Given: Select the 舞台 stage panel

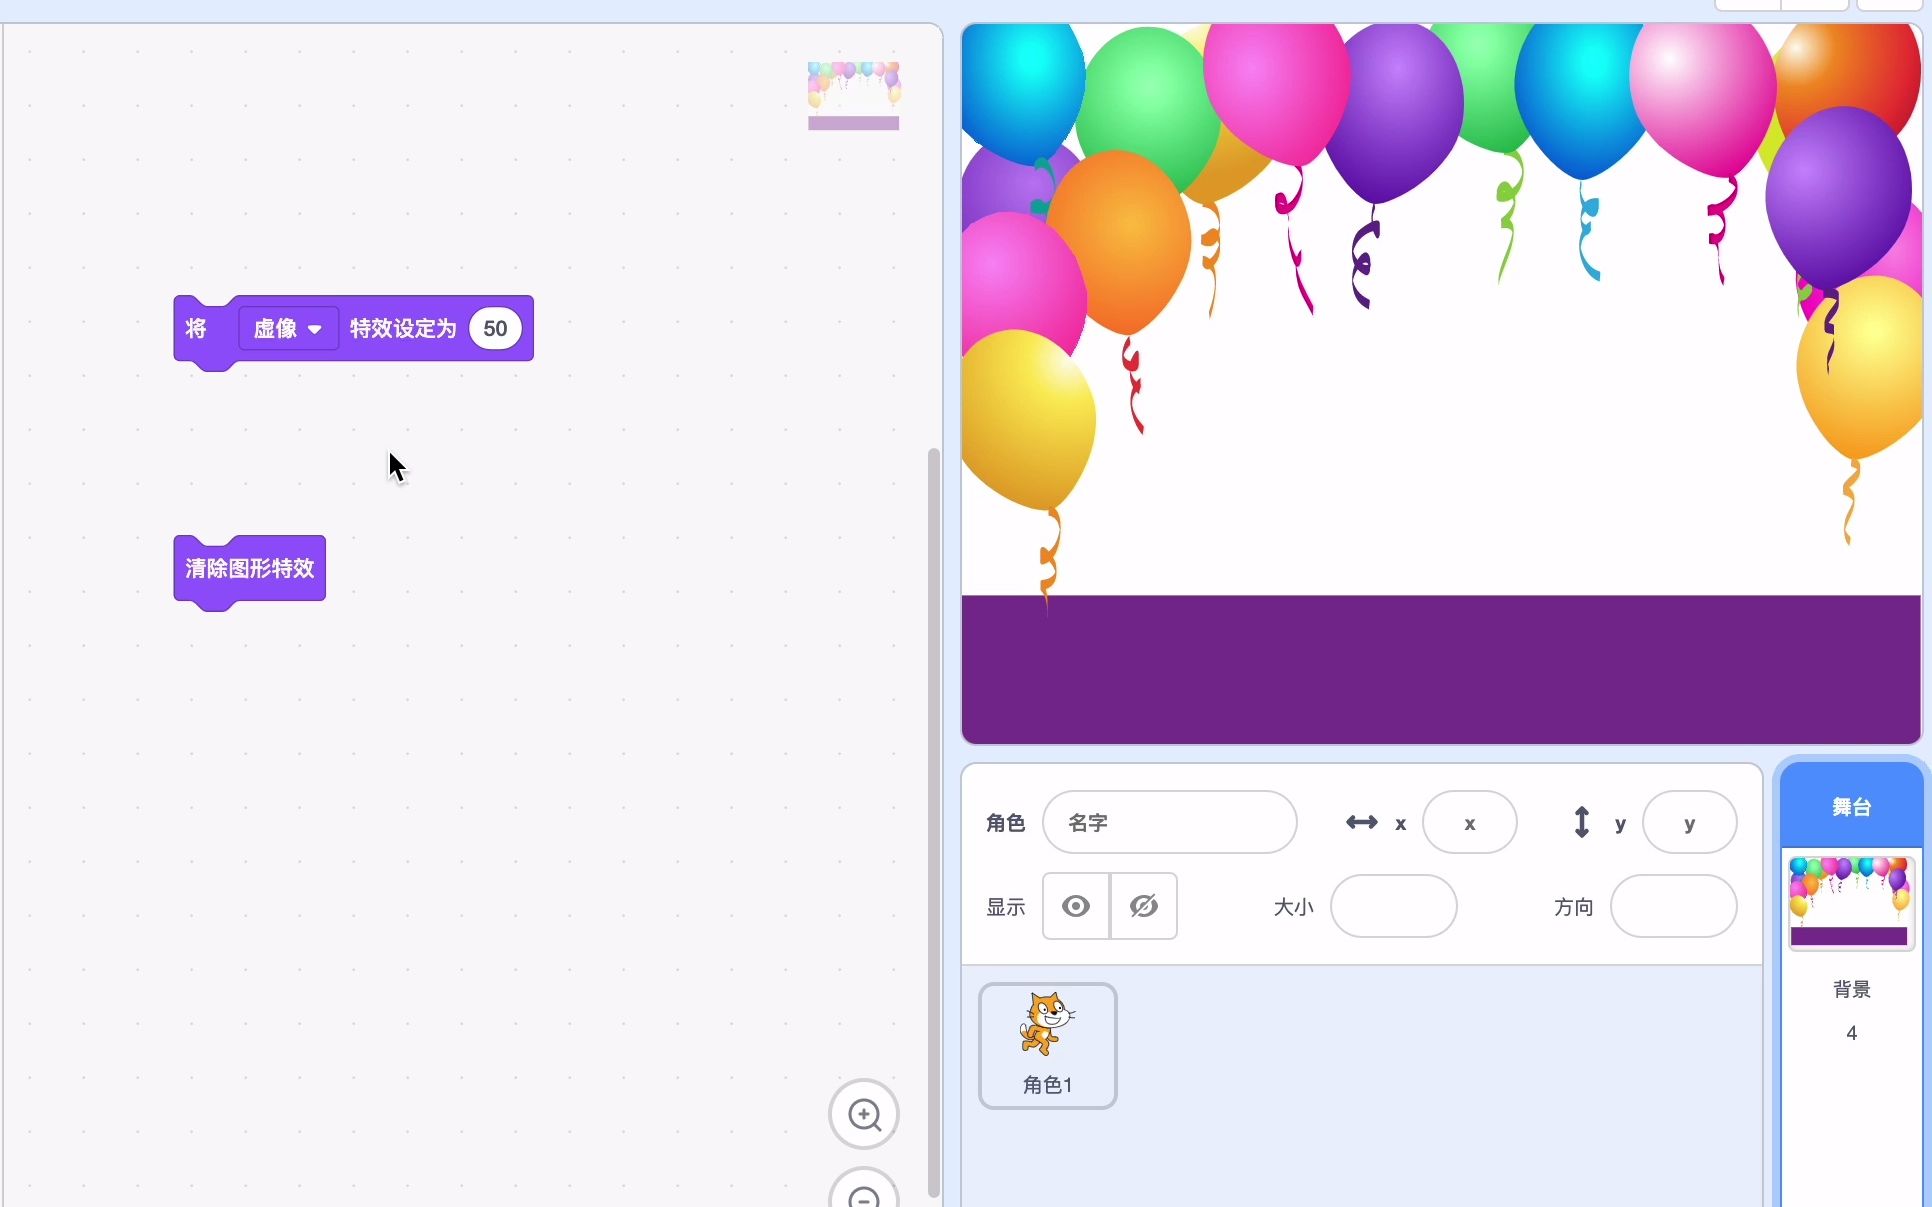Looking at the screenshot, I should (1851, 807).
